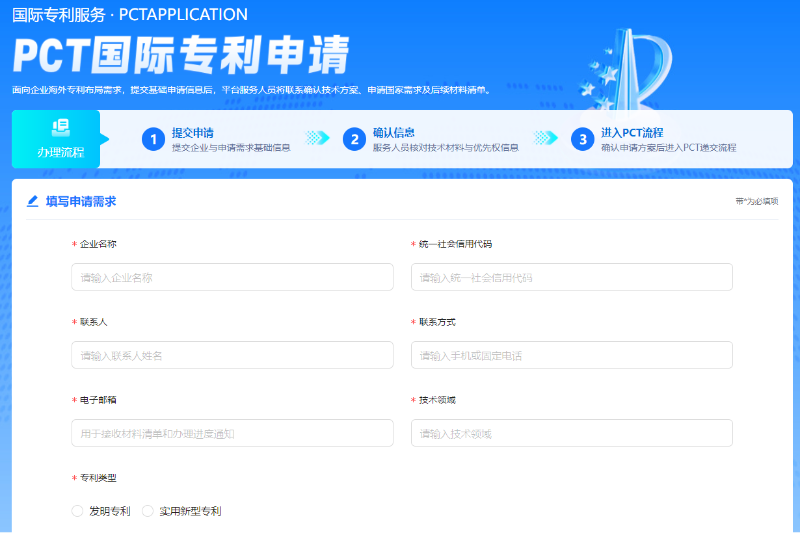Image resolution: width=800 pixels, height=533 pixels.
Task: Click the 企业名称 field label
Action: pyautogui.click(x=98, y=244)
